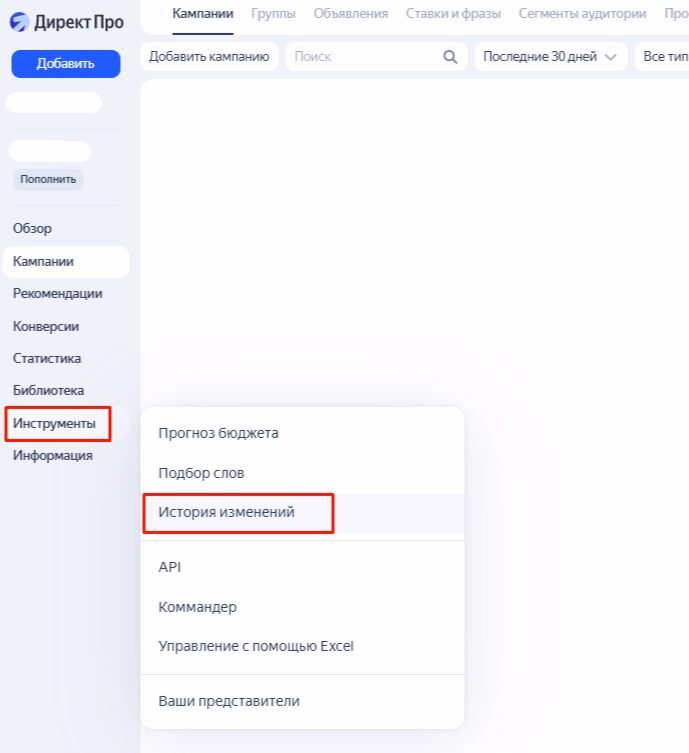
Task: Go to Сегменты аудитории tab
Action: (x=582, y=13)
